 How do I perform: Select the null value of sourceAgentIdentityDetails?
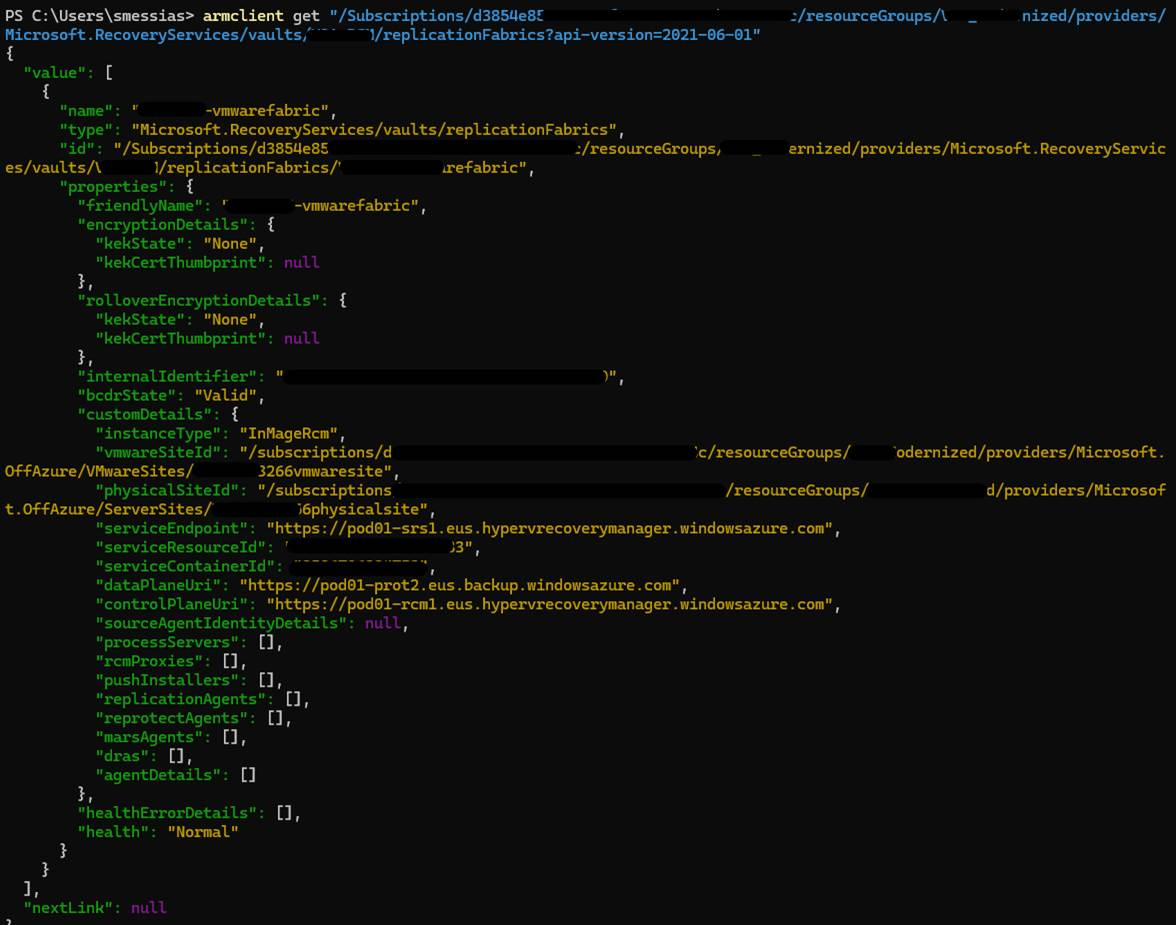(382, 623)
